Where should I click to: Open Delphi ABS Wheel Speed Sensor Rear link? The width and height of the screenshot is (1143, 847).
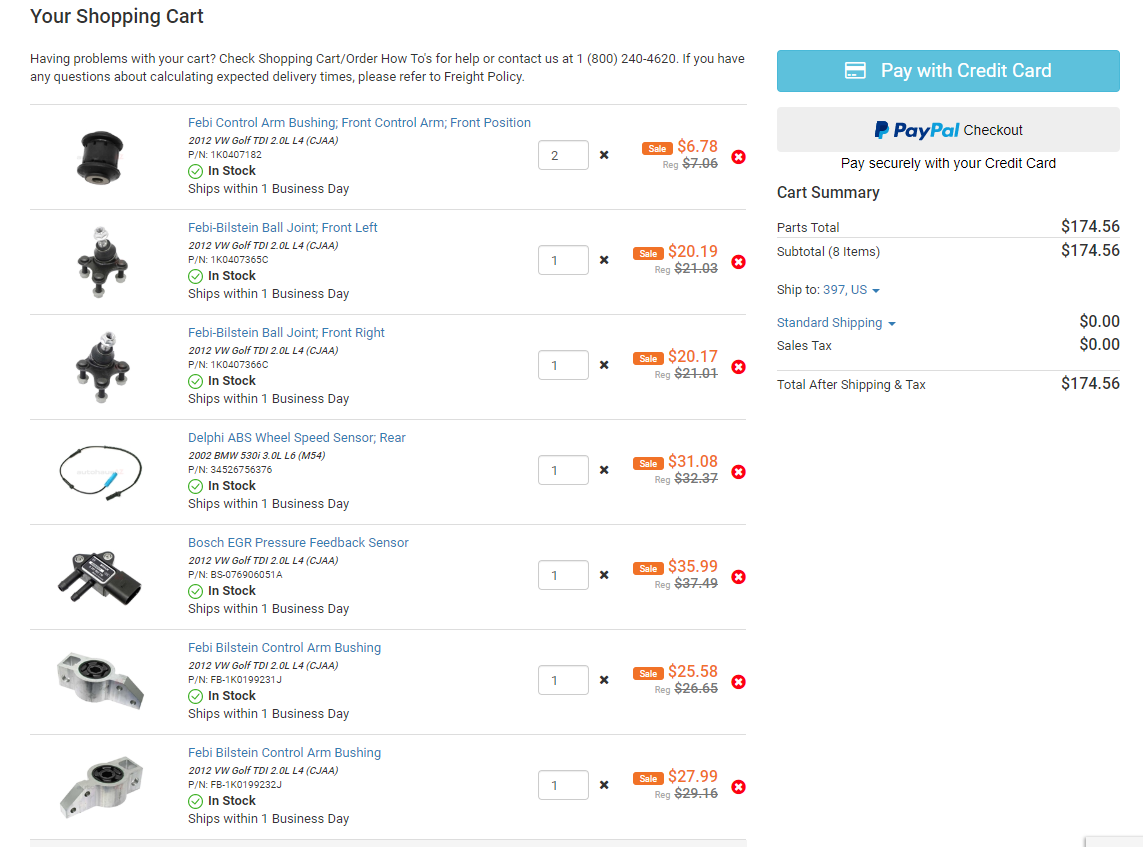click(297, 437)
